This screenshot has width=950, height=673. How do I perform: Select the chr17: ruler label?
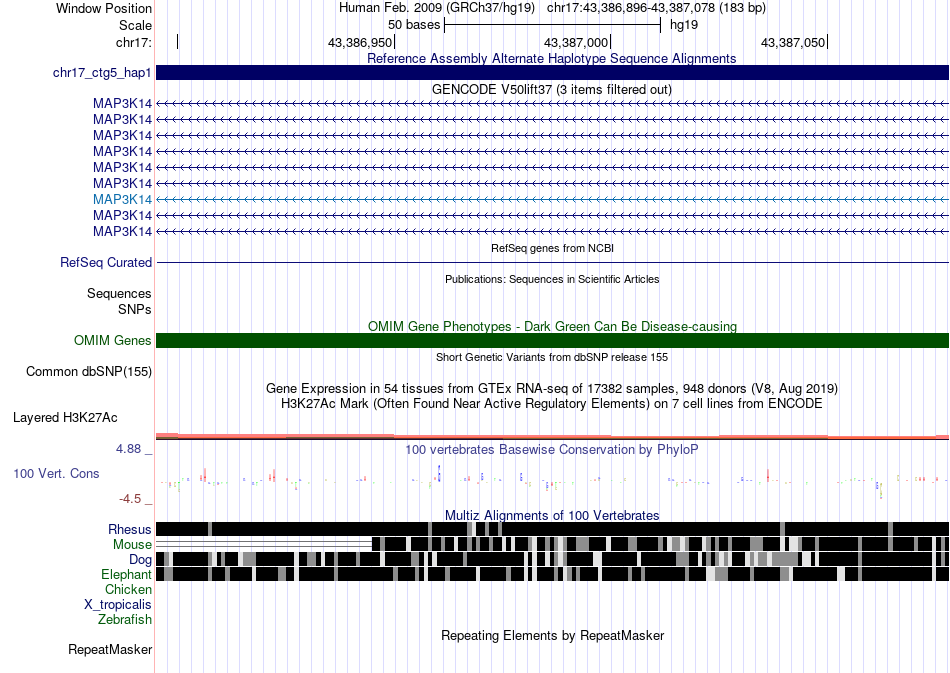(133, 42)
